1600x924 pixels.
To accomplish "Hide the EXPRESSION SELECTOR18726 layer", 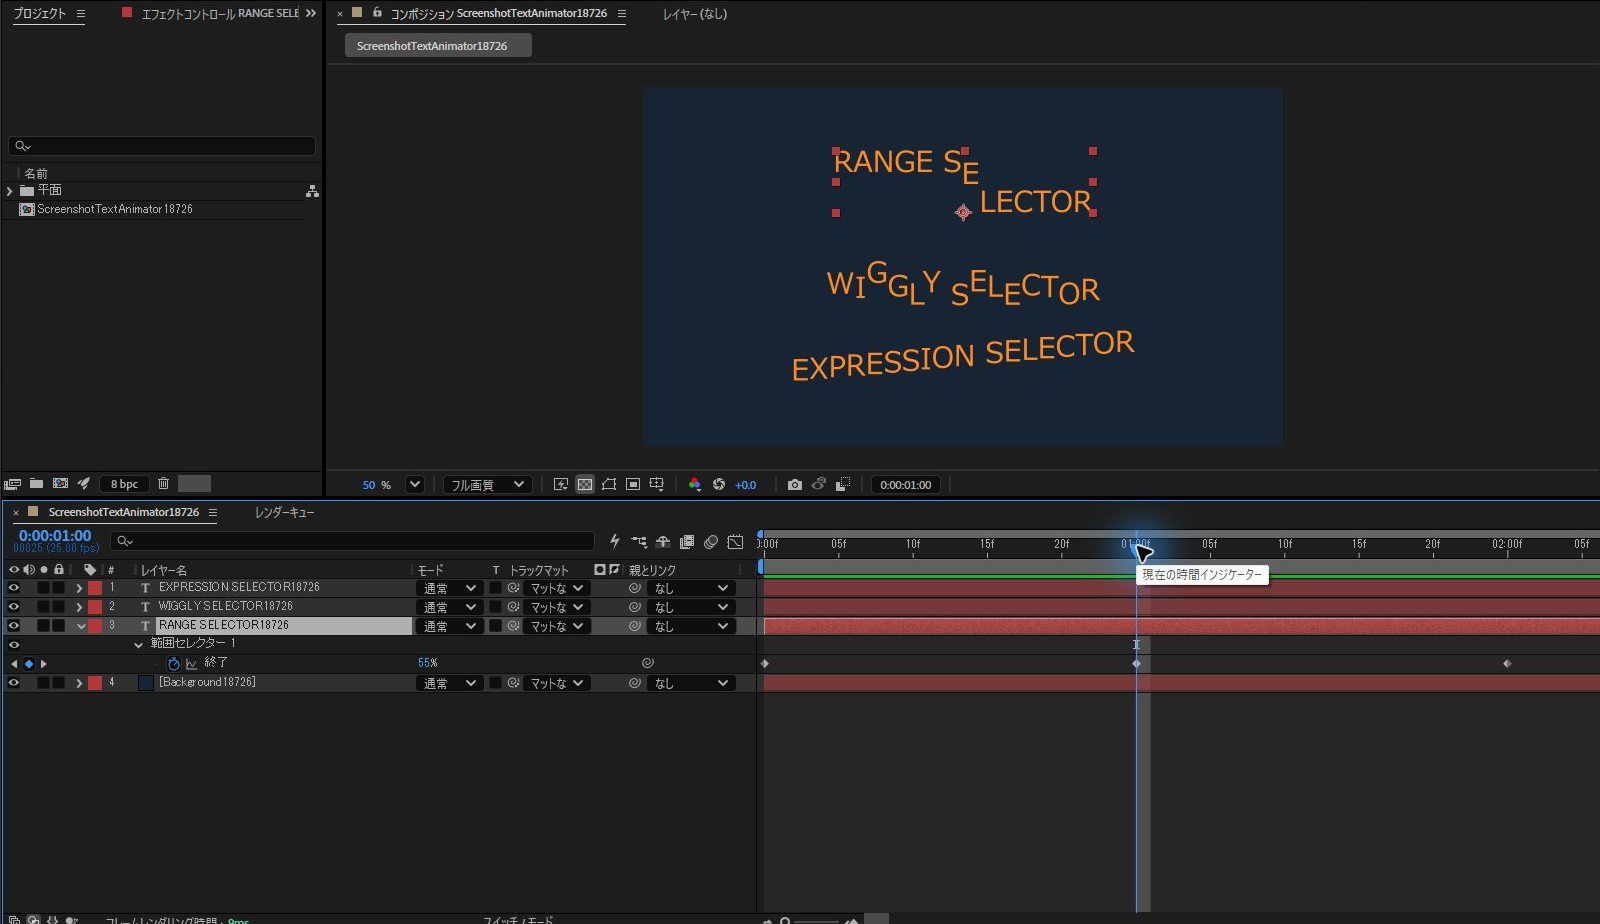I will click(x=14, y=588).
